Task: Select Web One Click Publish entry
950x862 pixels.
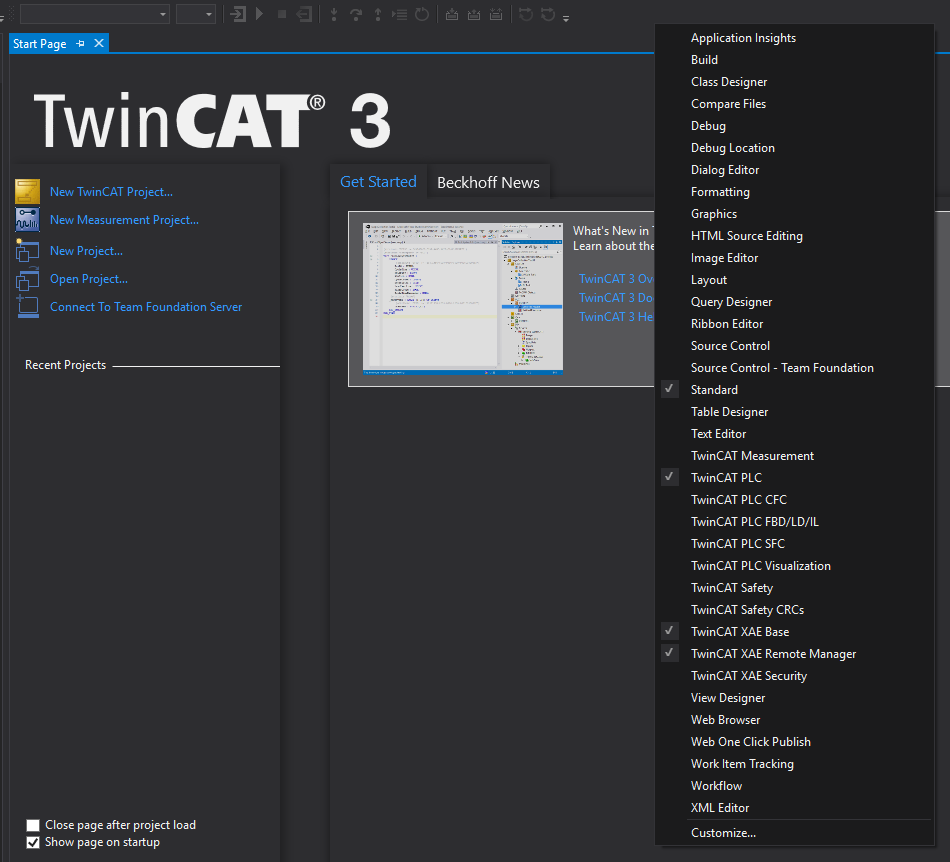Action: click(x=794, y=741)
